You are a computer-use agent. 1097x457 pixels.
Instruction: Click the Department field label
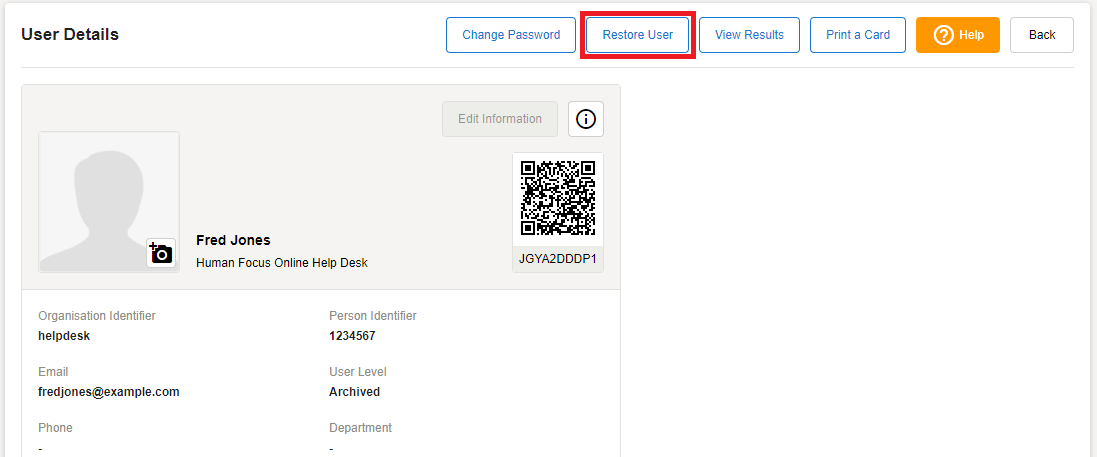[360, 428]
